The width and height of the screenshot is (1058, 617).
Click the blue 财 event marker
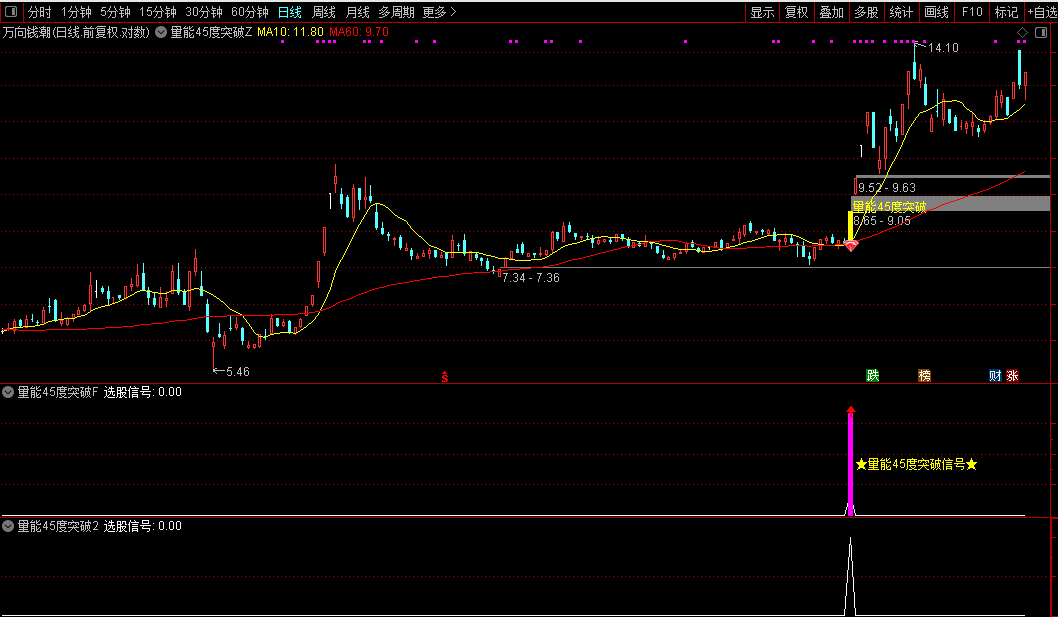coord(995,376)
